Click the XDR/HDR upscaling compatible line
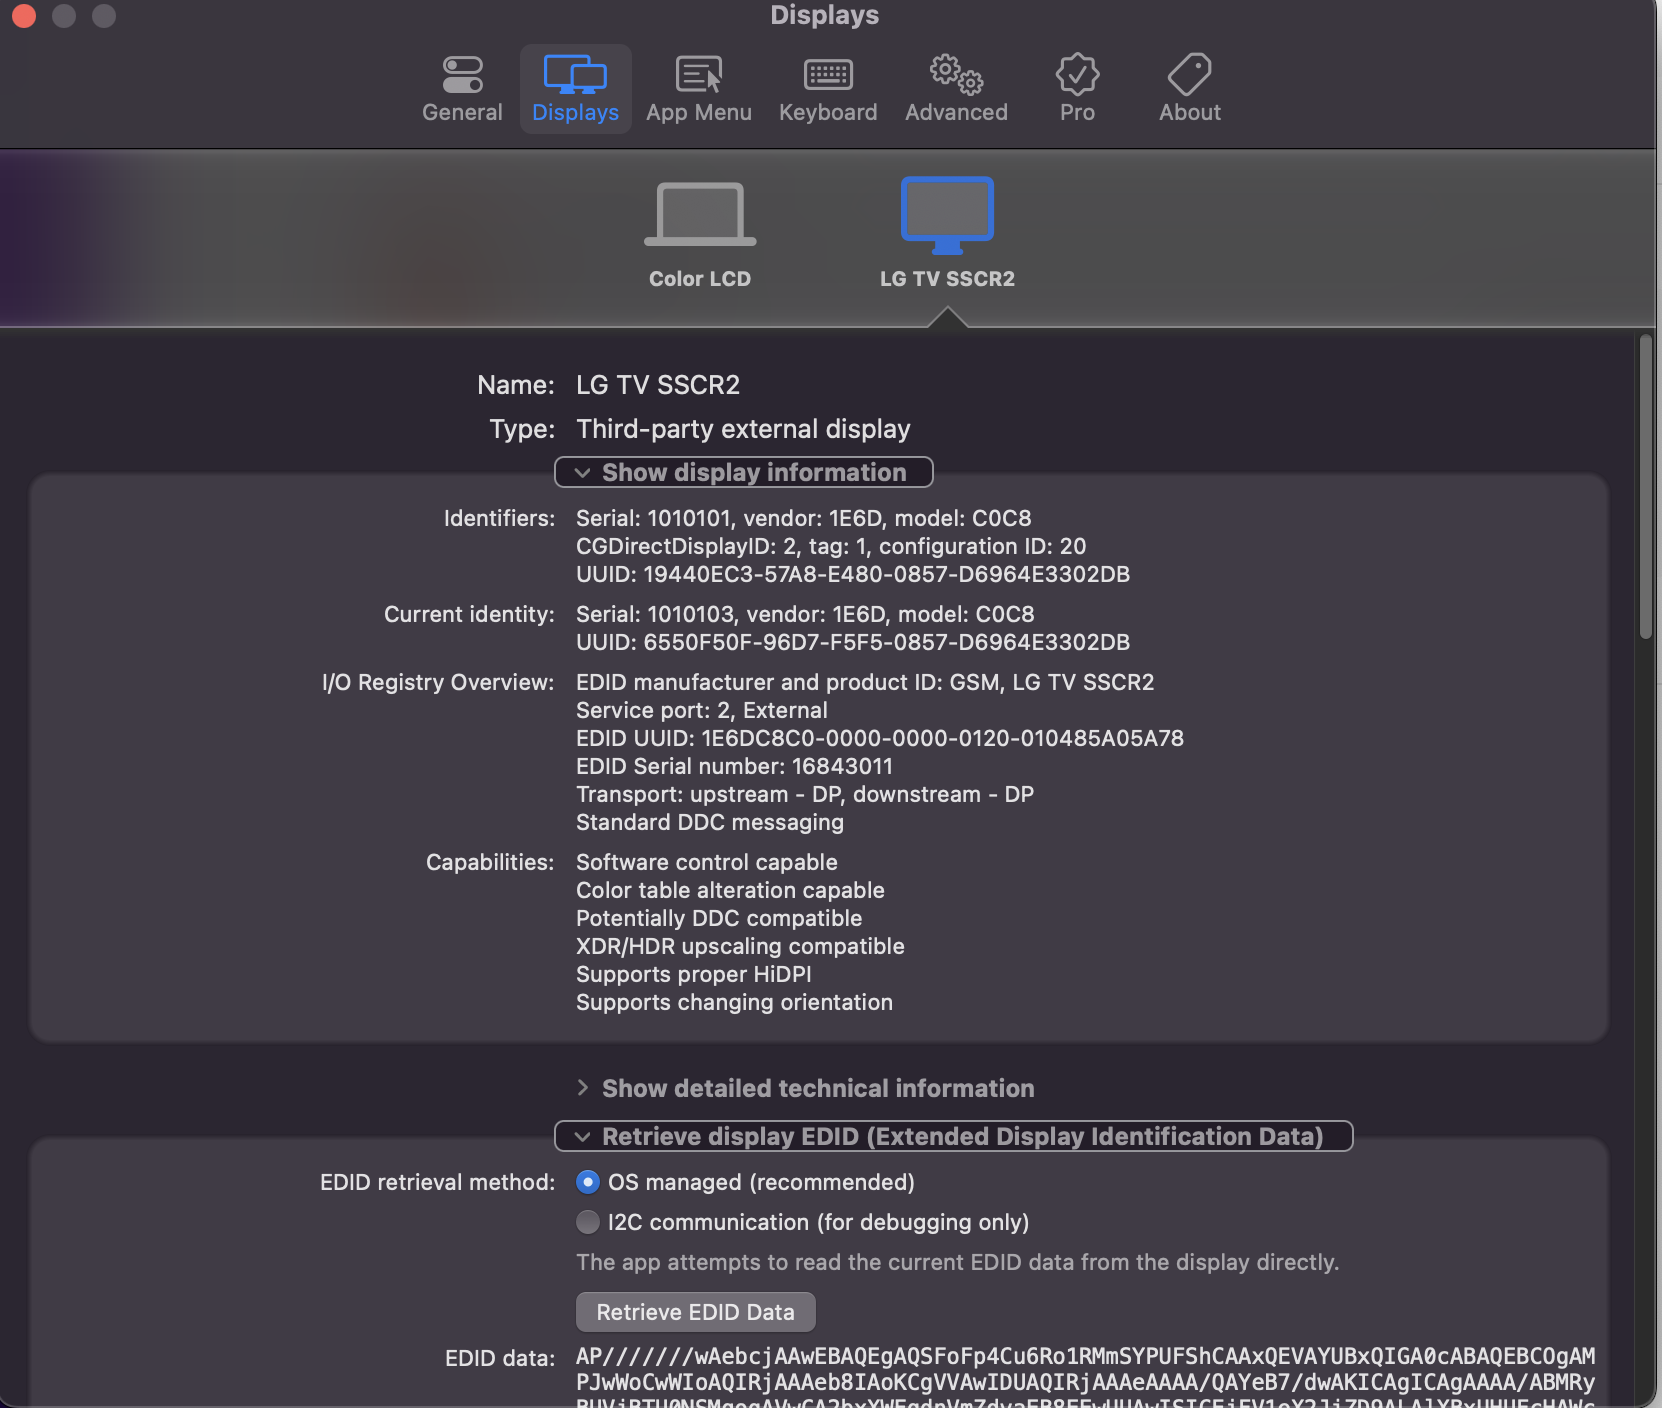This screenshot has width=1662, height=1408. coord(740,946)
